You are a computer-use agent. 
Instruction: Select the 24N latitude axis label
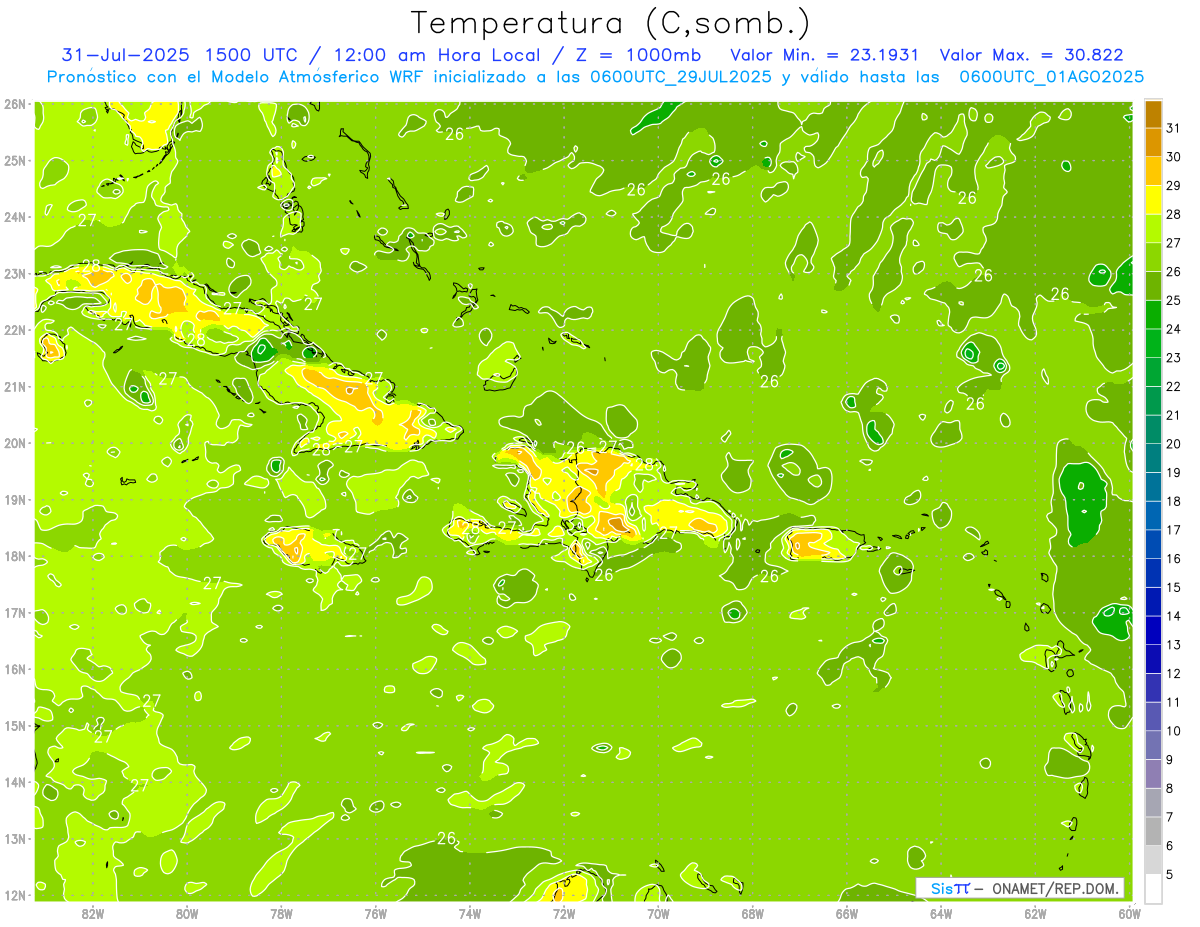(15, 217)
